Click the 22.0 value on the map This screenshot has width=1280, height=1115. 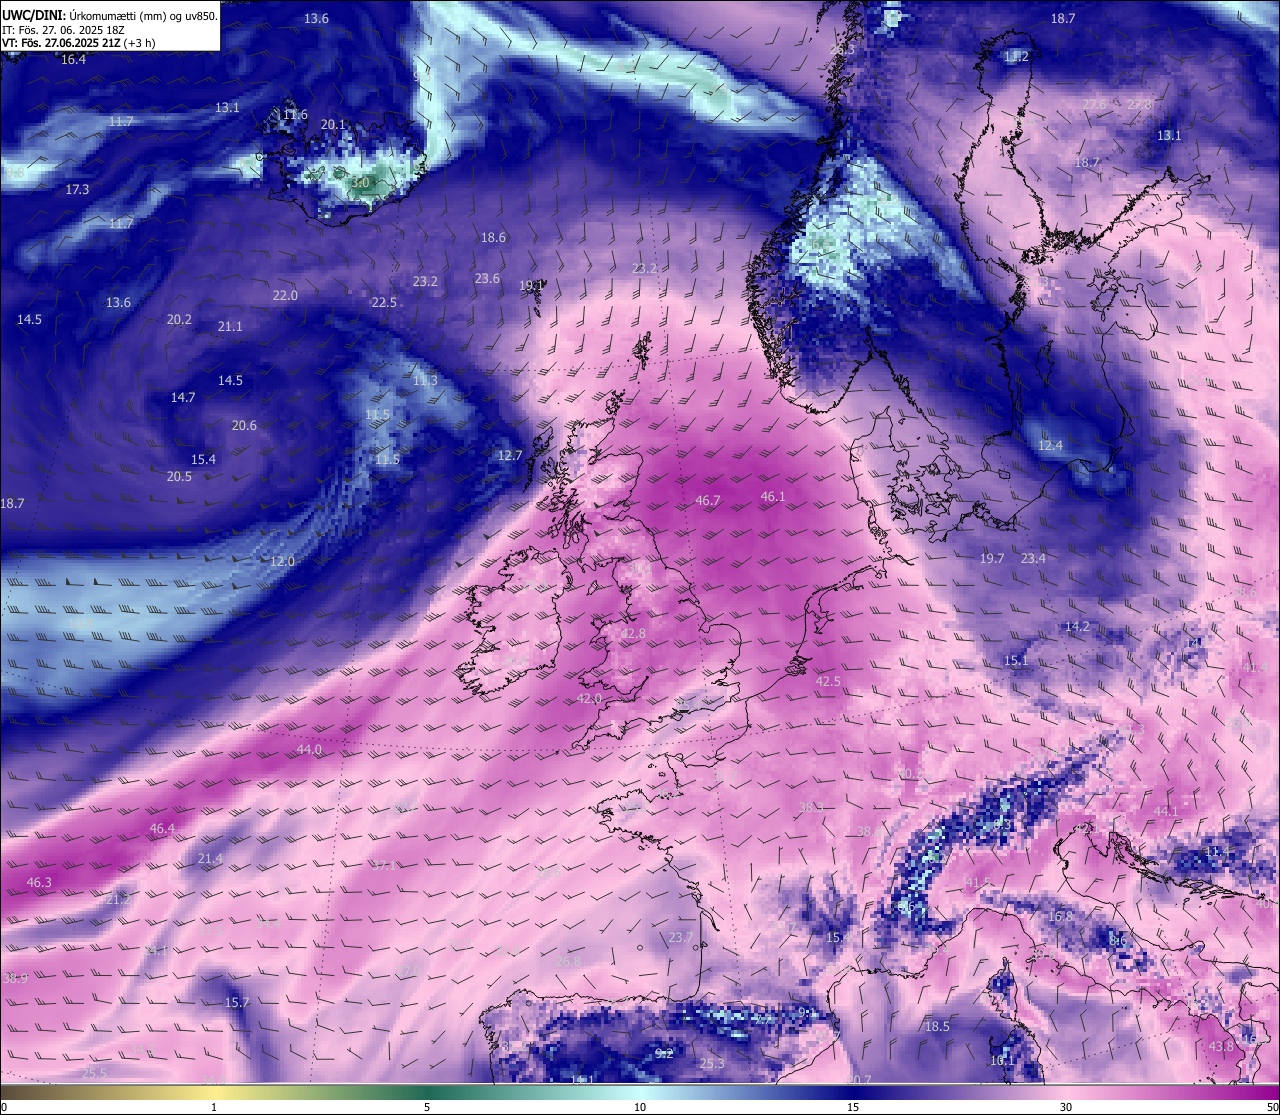[285, 296]
